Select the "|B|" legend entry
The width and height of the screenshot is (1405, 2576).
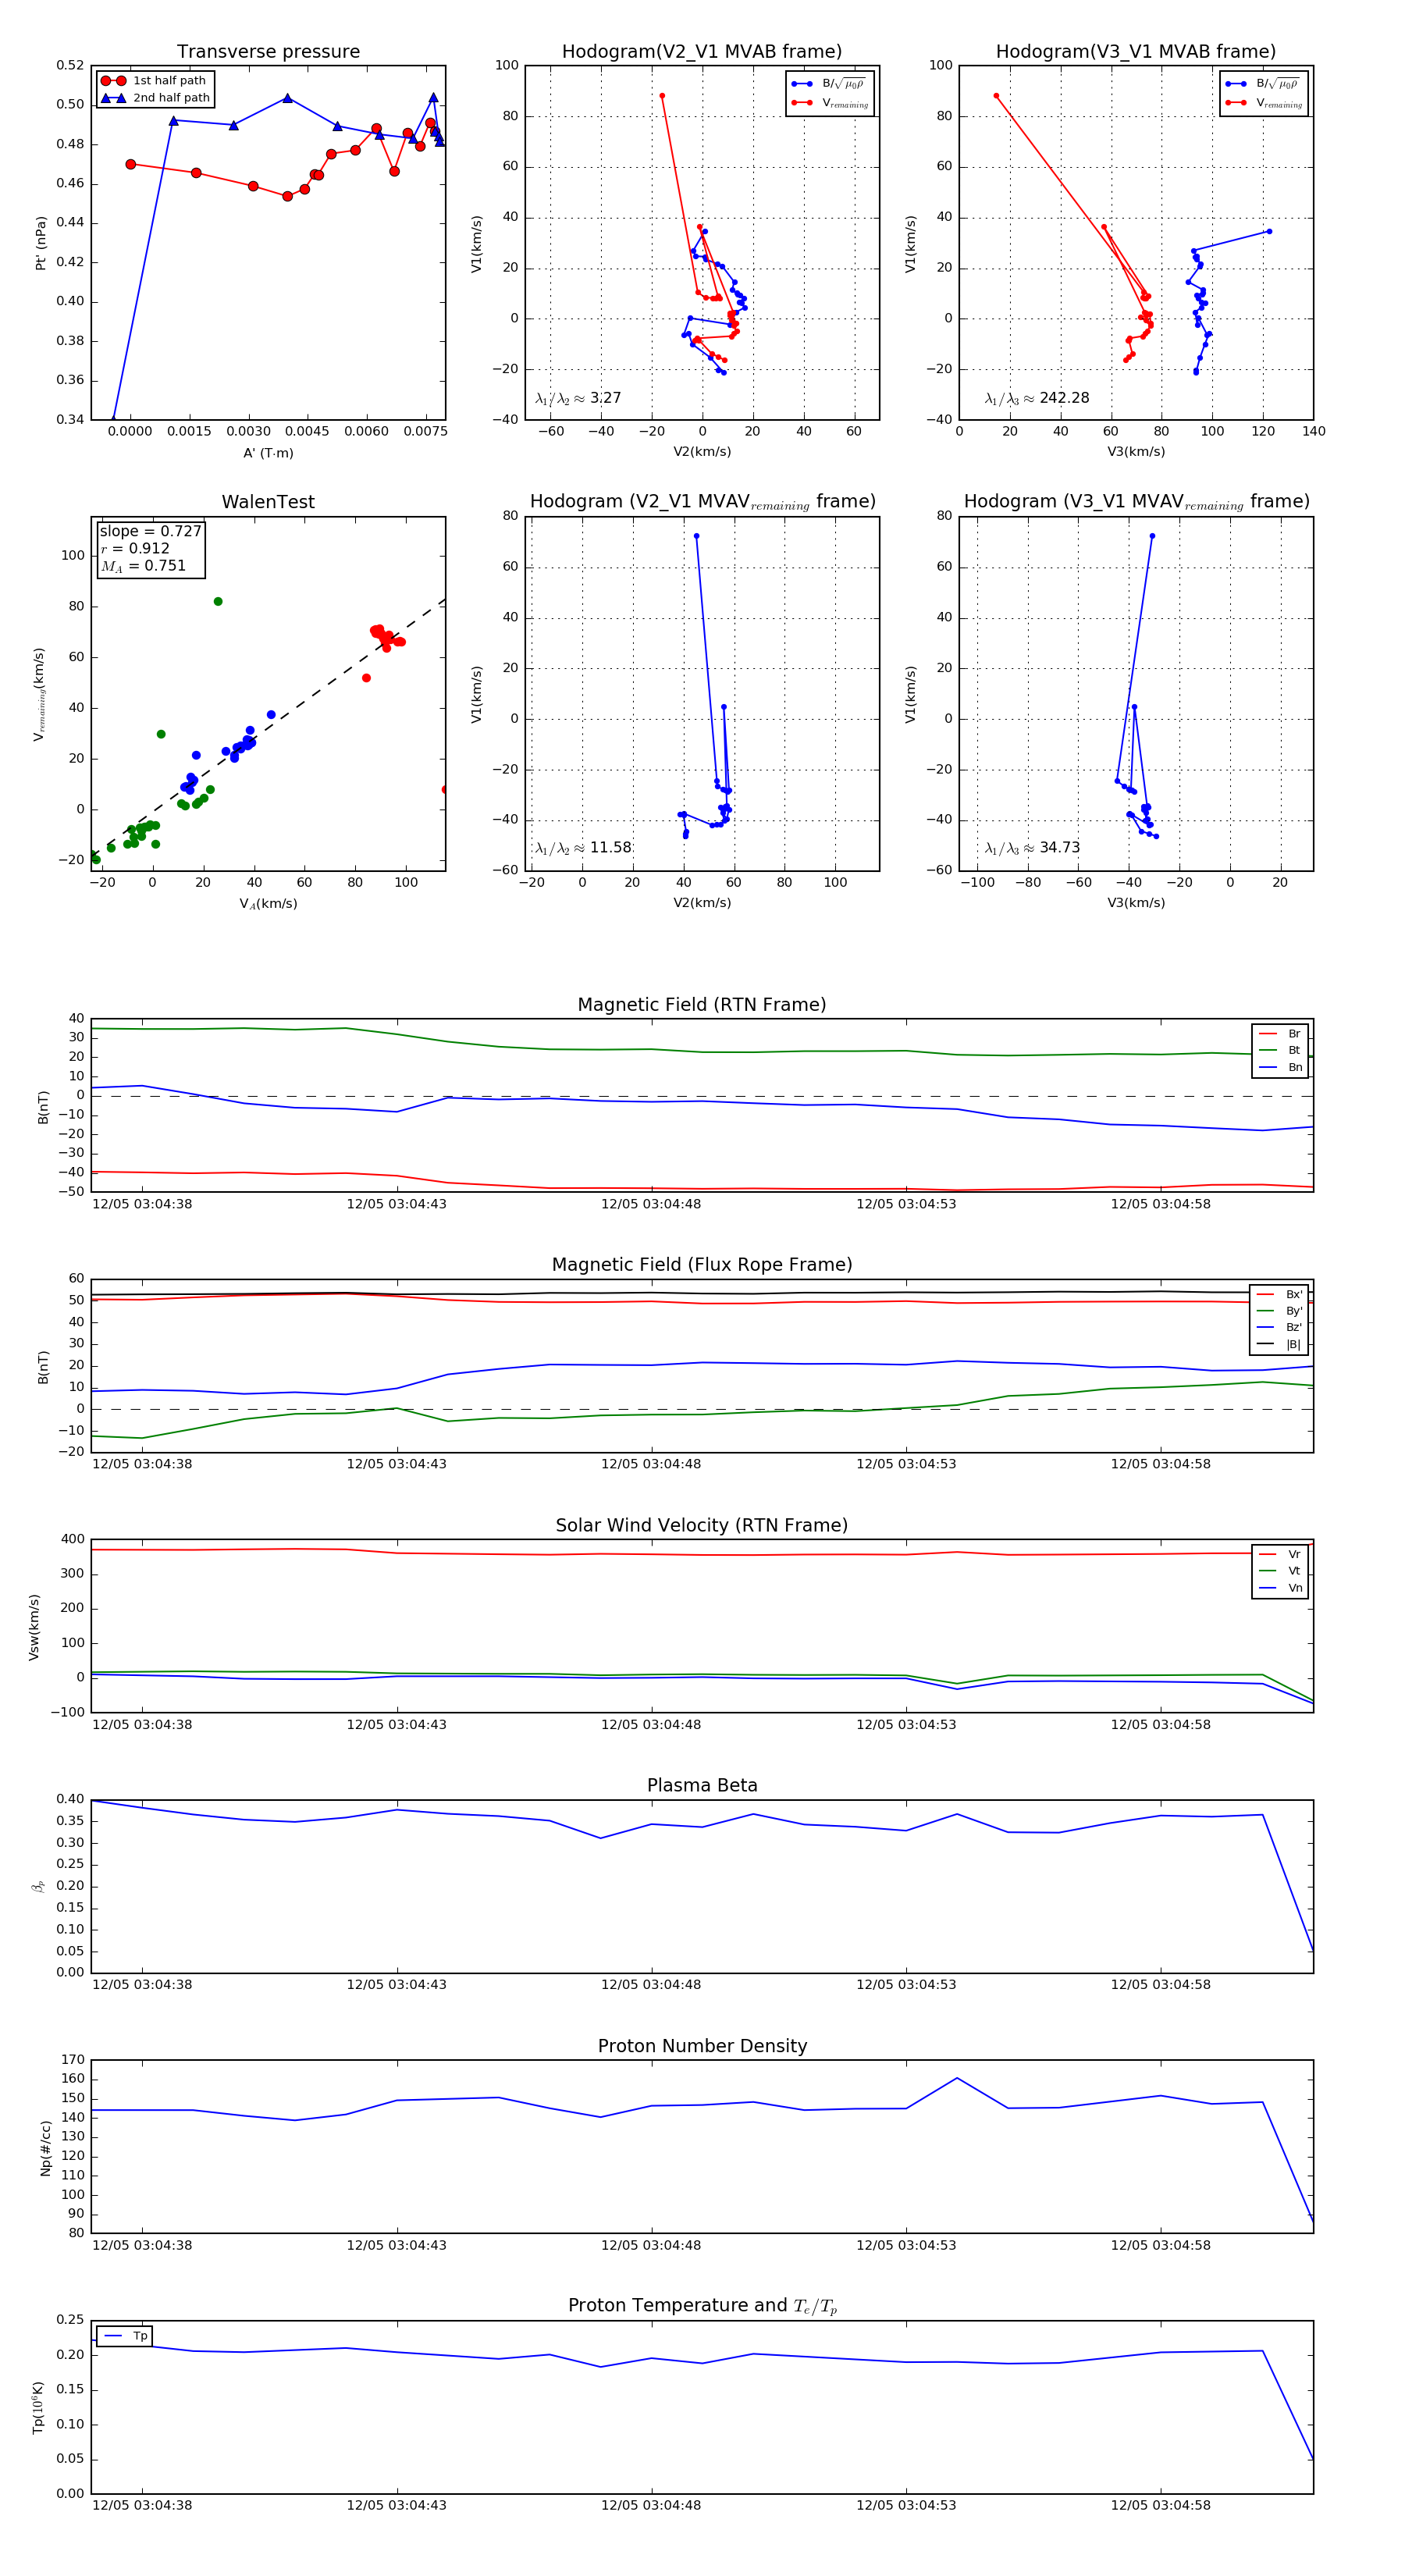point(1279,1345)
